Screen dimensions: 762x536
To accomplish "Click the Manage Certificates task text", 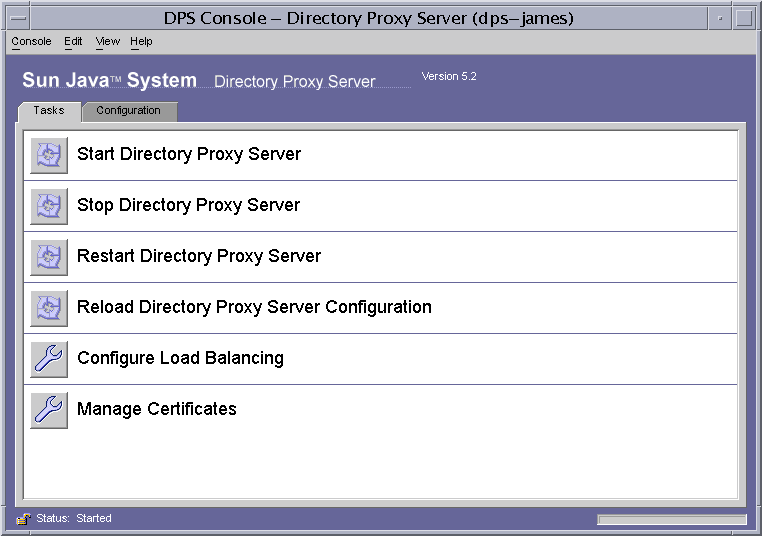I will point(156,409).
